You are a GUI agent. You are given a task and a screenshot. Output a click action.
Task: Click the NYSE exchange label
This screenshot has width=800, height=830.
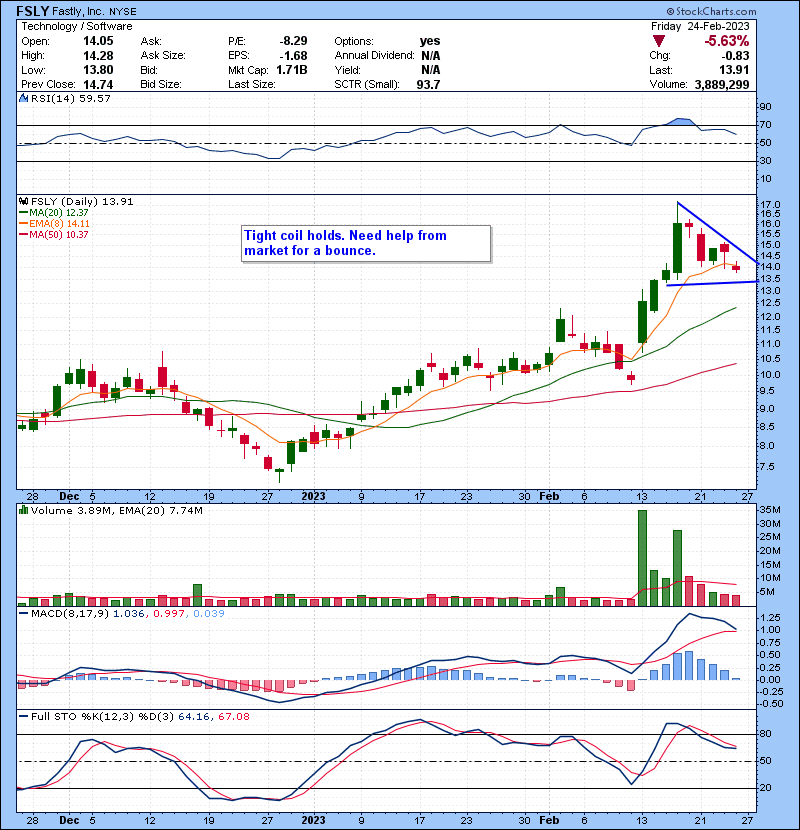(x=123, y=11)
